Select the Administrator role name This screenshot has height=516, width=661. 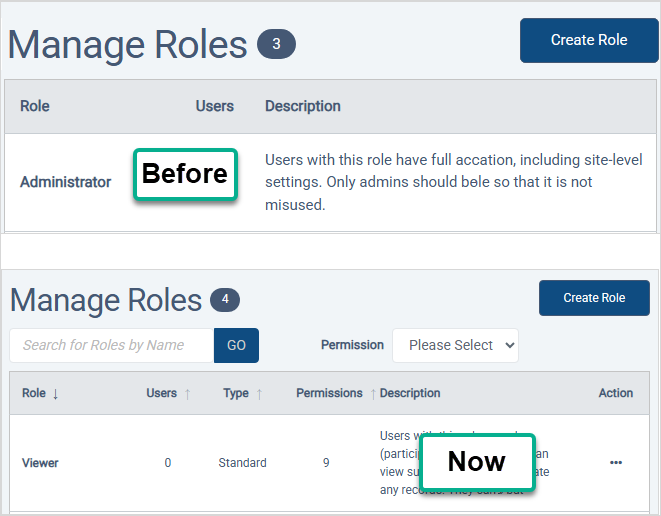66,182
